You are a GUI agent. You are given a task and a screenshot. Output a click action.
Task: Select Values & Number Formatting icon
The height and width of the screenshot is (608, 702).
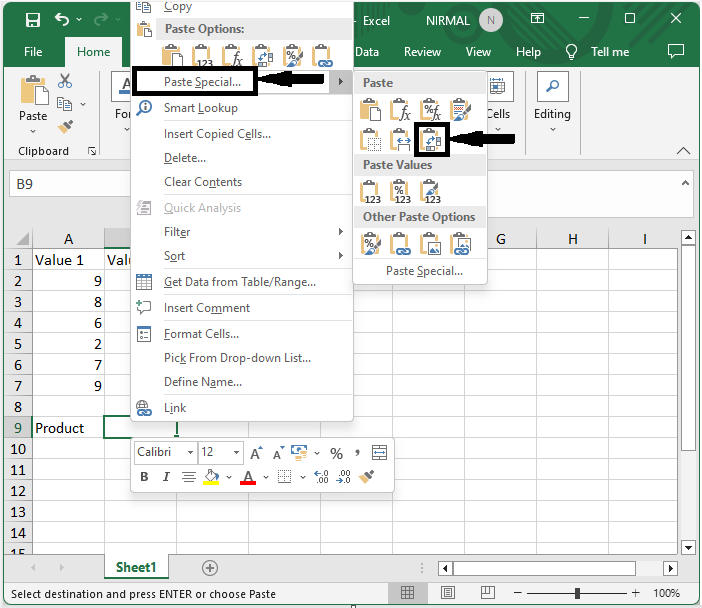pos(400,192)
